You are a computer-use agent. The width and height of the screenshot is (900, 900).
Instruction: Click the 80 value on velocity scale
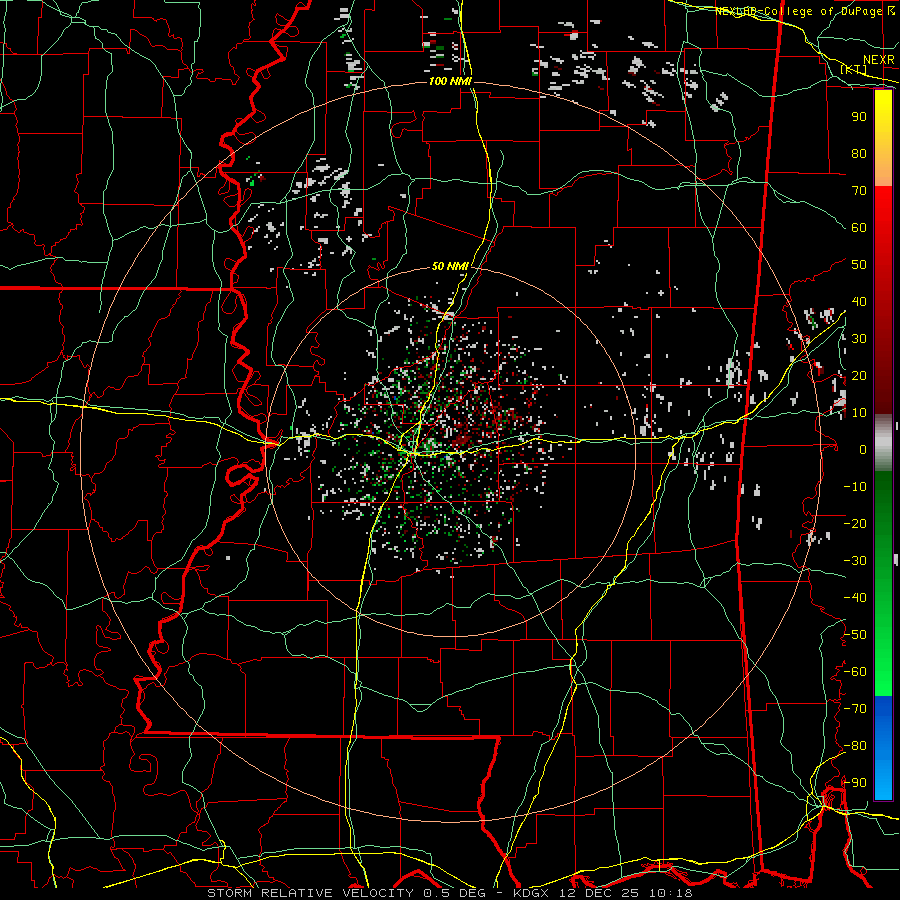pos(859,153)
